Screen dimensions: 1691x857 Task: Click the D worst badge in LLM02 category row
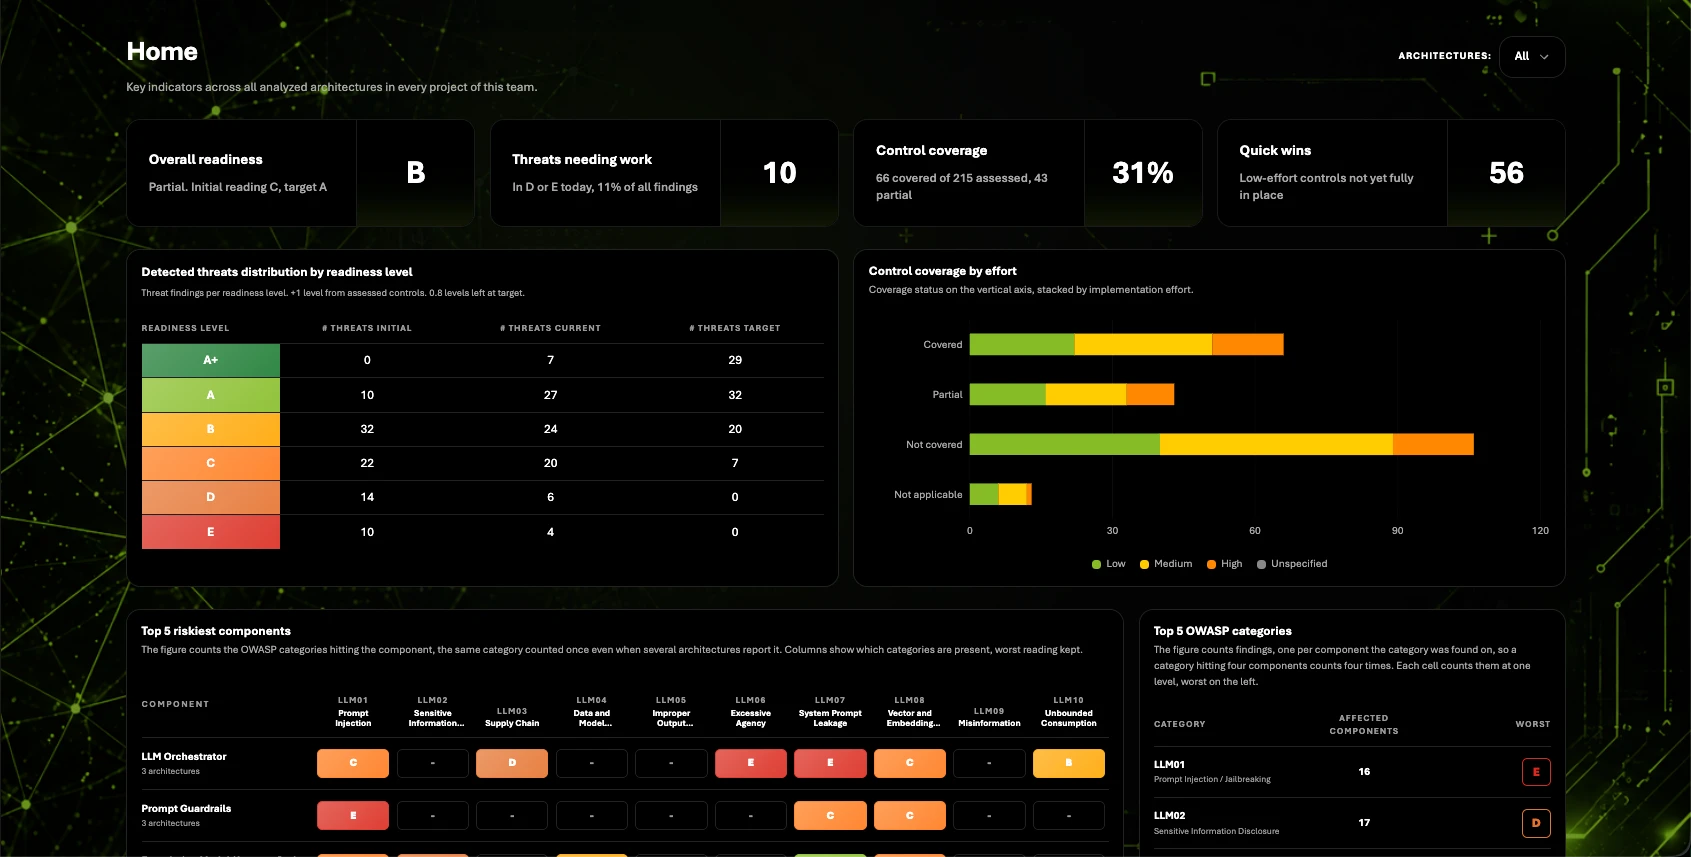pyautogui.click(x=1536, y=823)
